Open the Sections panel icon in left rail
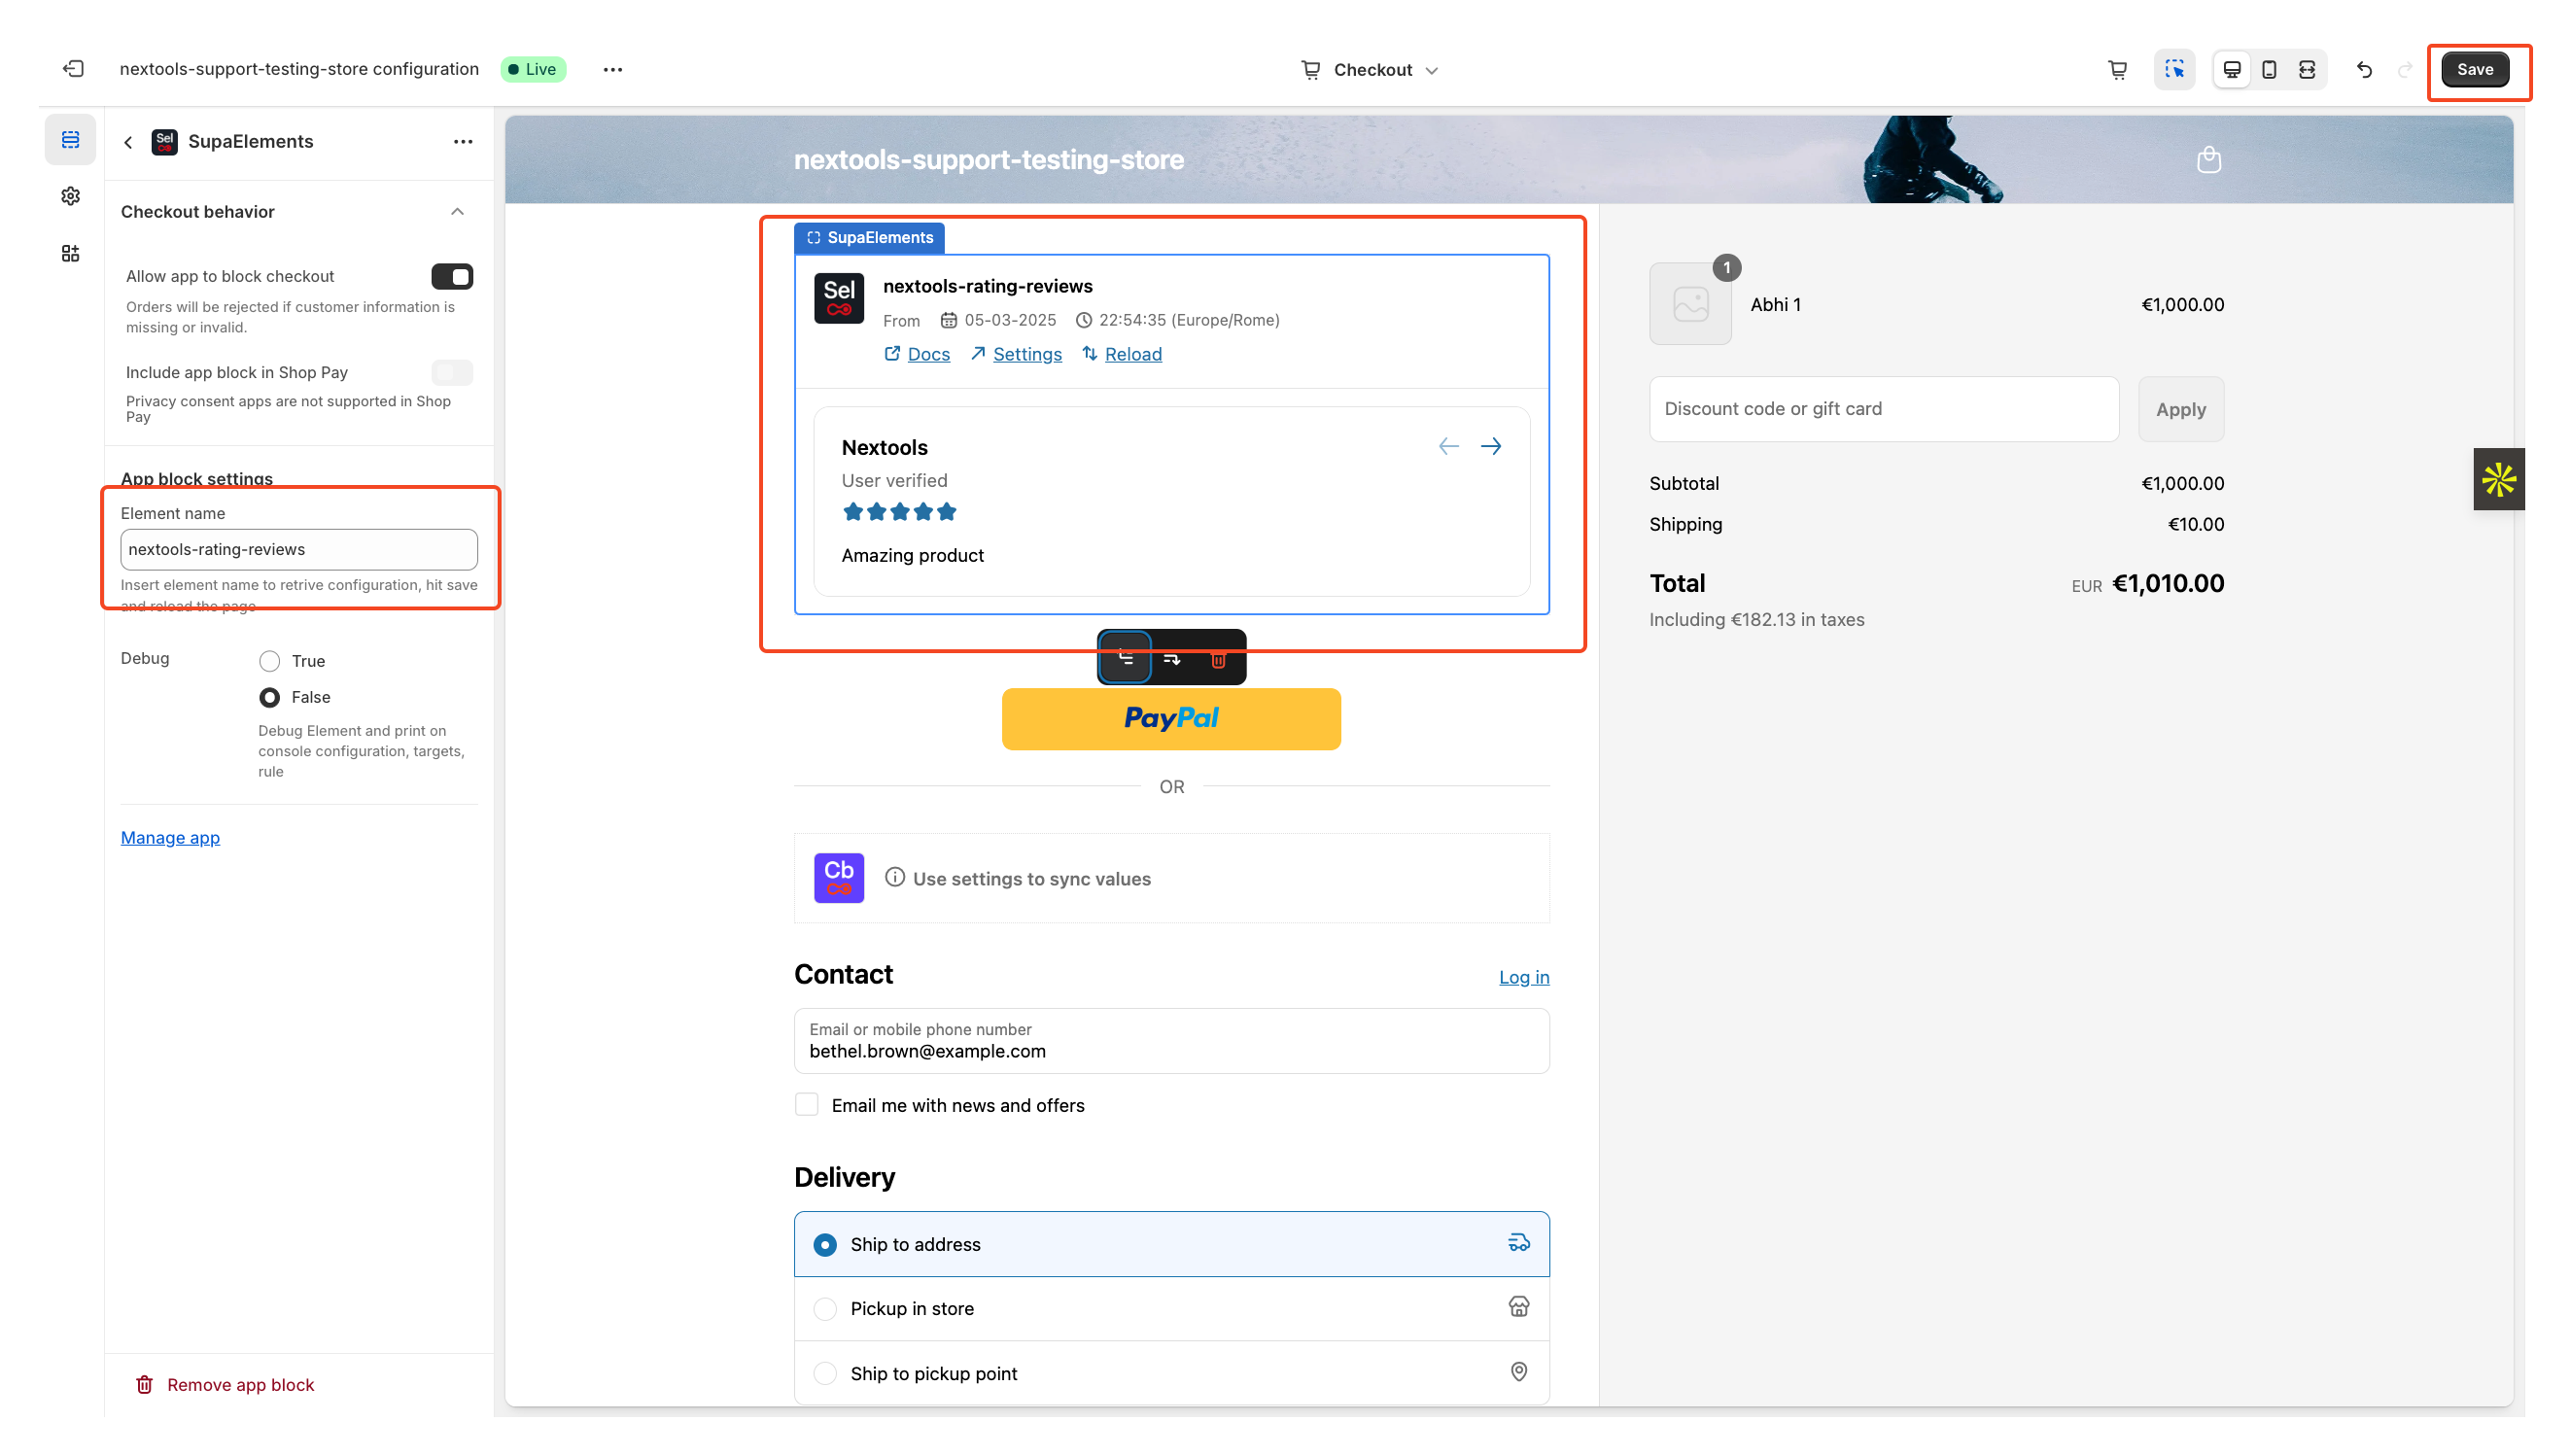 click(70, 140)
